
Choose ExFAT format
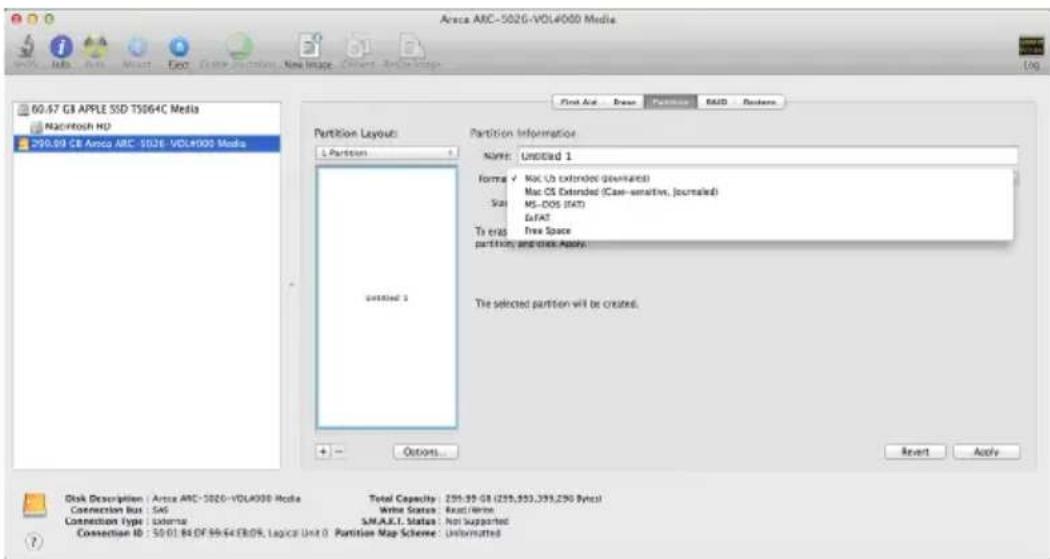tap(760, 218)
